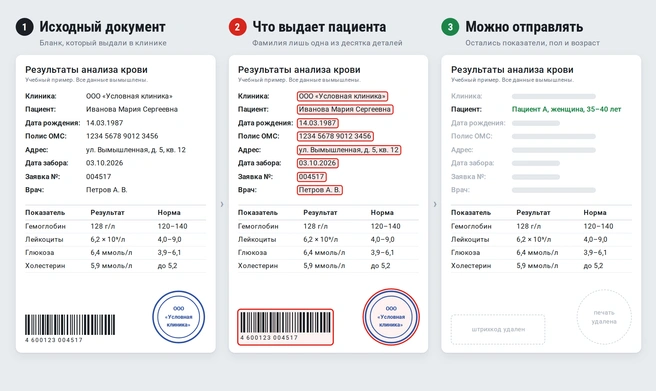
Task: Click the chevron arrow between second and third cards
Action: (x=435, y=204)
